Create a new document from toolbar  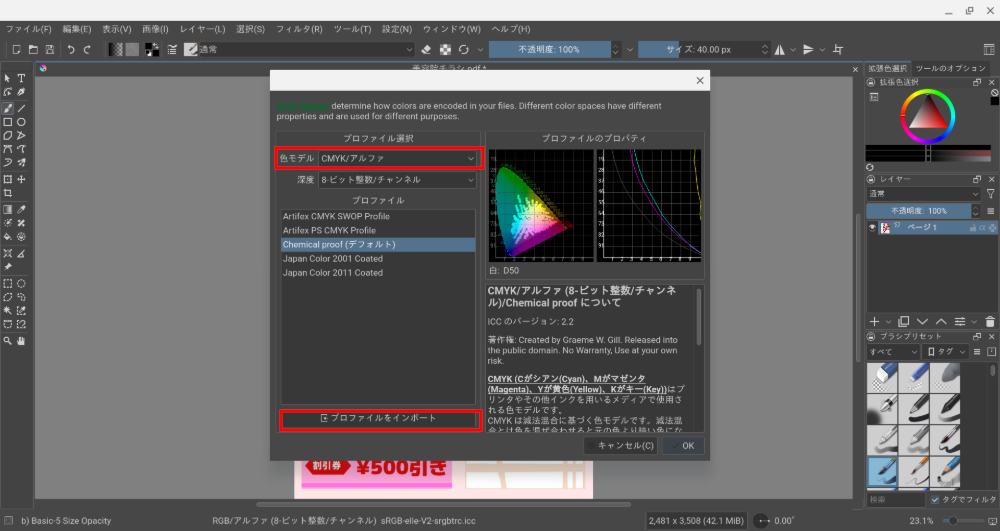click(17, 49)
